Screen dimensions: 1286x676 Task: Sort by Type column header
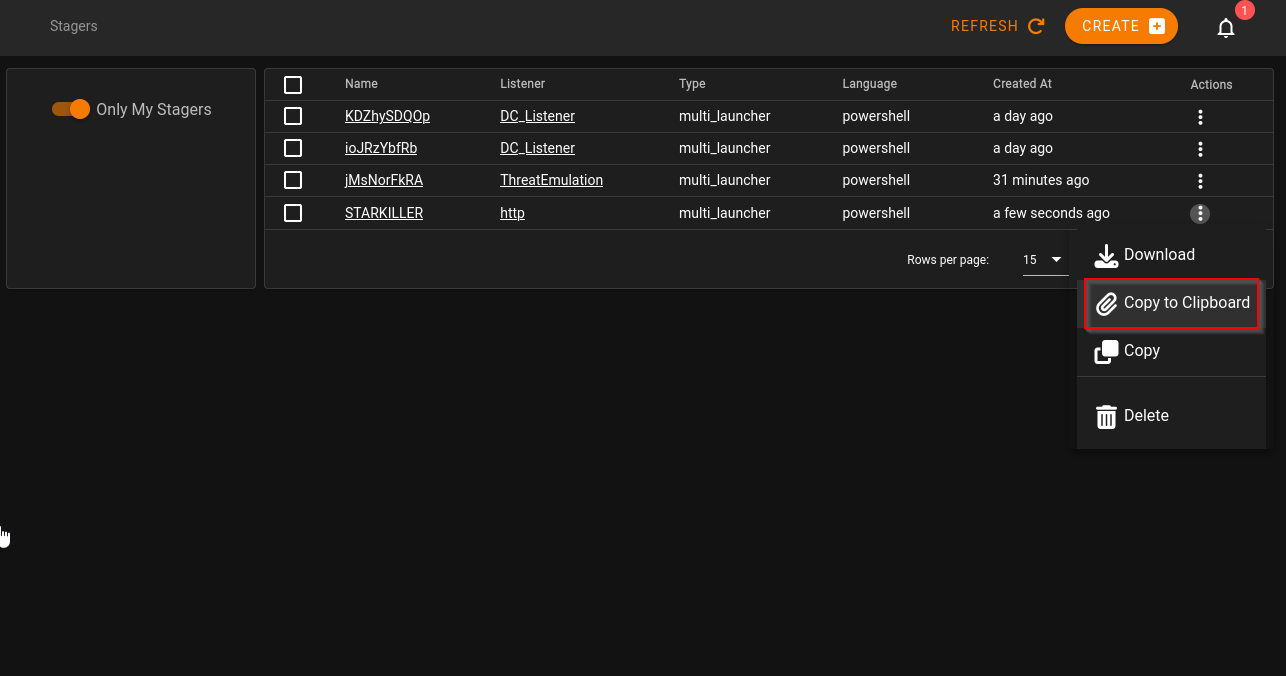click(692, 84)
